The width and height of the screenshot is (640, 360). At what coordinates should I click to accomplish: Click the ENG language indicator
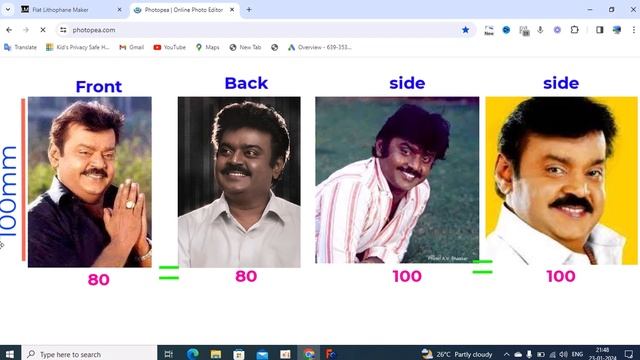pos(577,354)
